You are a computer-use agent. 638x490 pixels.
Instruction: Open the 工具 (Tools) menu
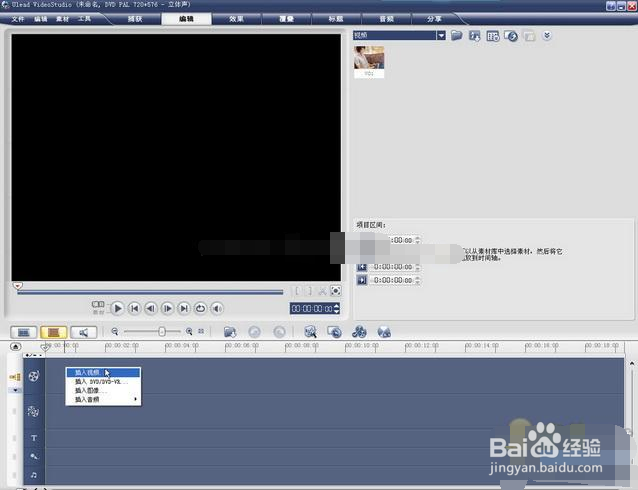click(x=84, y=19)
